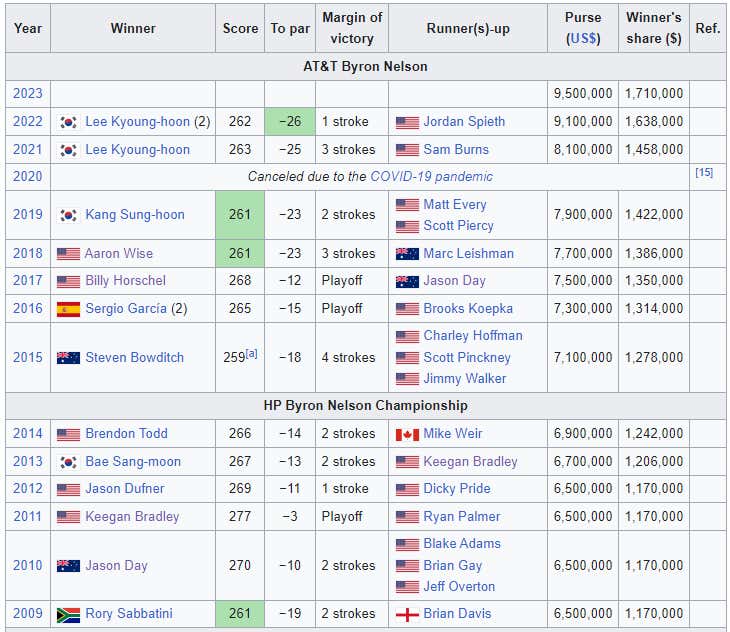730x632 pixels.
Task: Click South Korea flag beside Bae Sang-moon
Action: pyautogui.click(x=68, y=462)
